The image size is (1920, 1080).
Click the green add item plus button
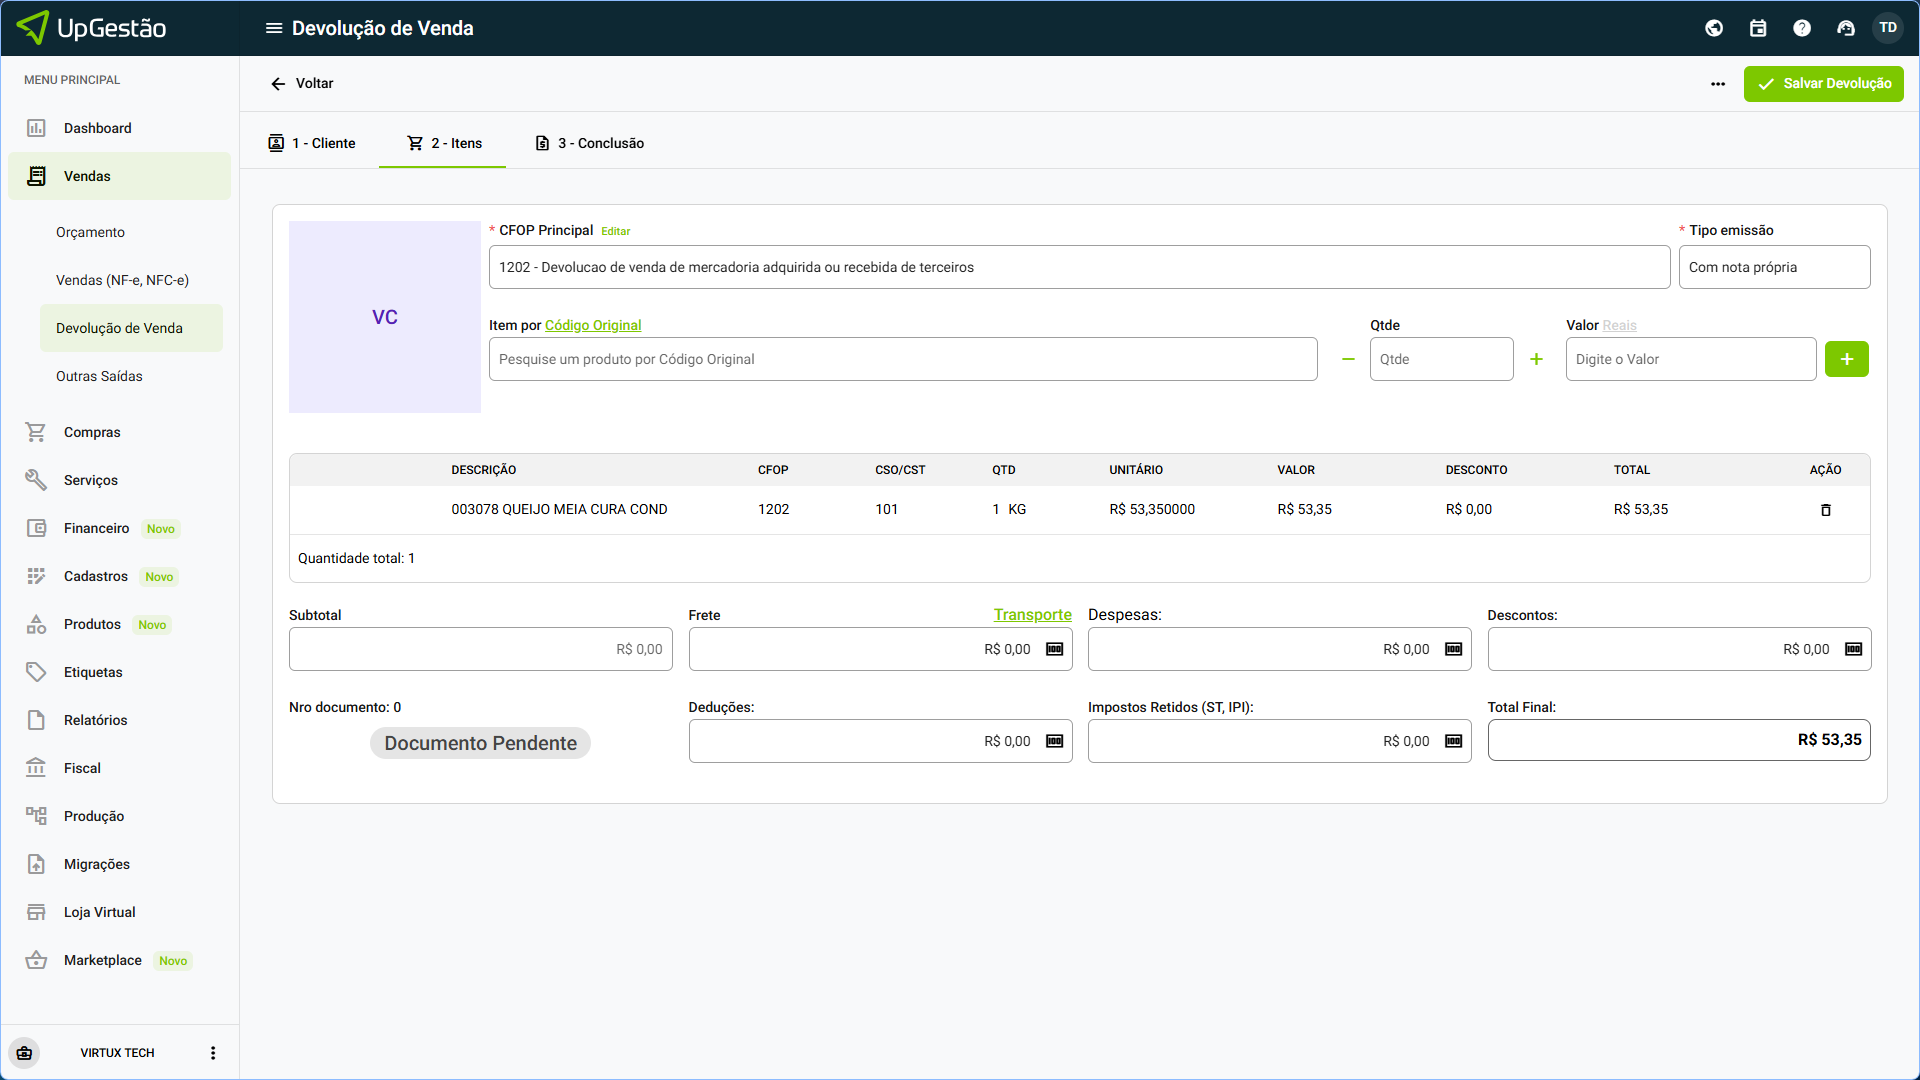tap(1846, 359)
